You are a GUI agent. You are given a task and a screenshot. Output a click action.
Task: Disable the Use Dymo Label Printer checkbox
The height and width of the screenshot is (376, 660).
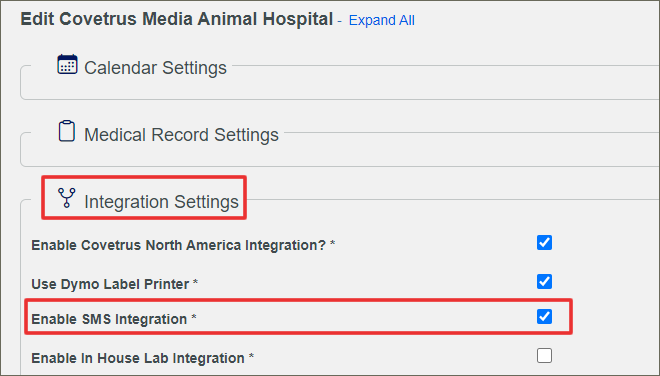pyautogui.click(x=544, y=281)
